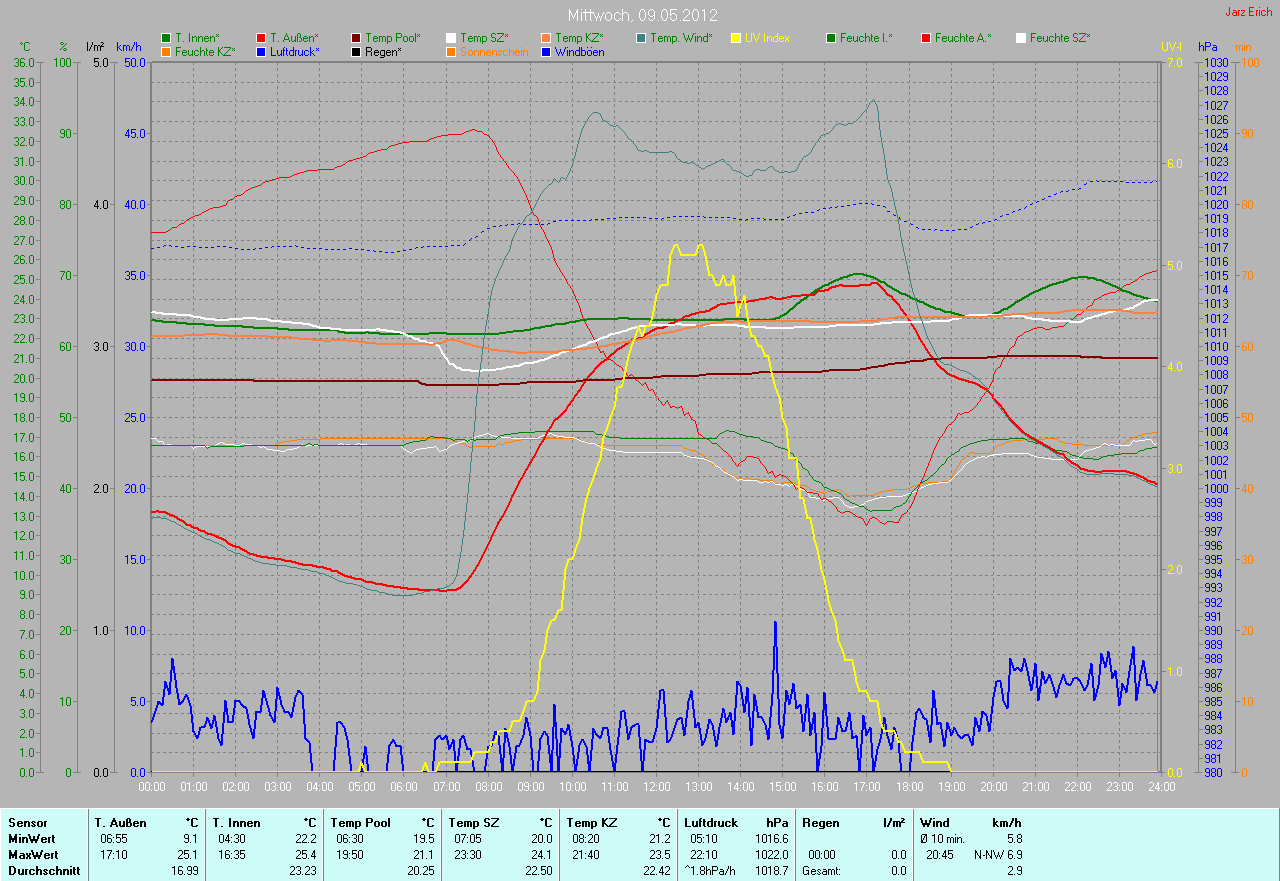
Task: Click the green T. Innen legend square
Action: [166, 38]
